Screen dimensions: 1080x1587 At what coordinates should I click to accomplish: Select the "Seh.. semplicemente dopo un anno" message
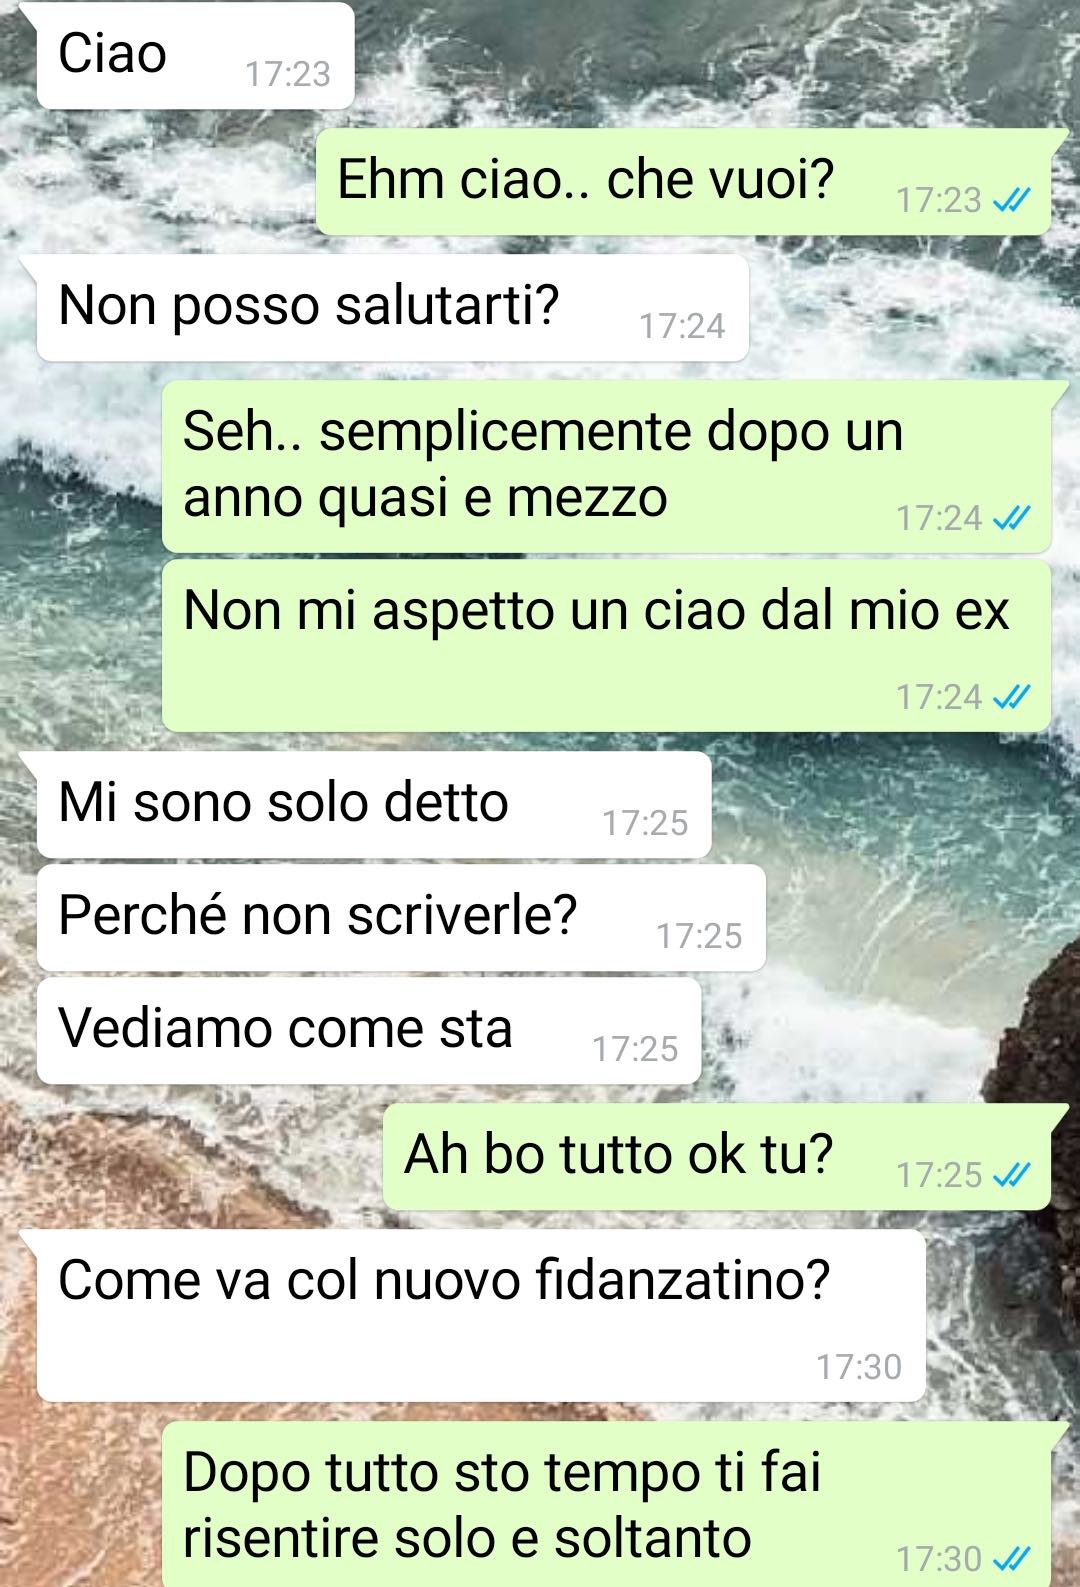(607, 466)
